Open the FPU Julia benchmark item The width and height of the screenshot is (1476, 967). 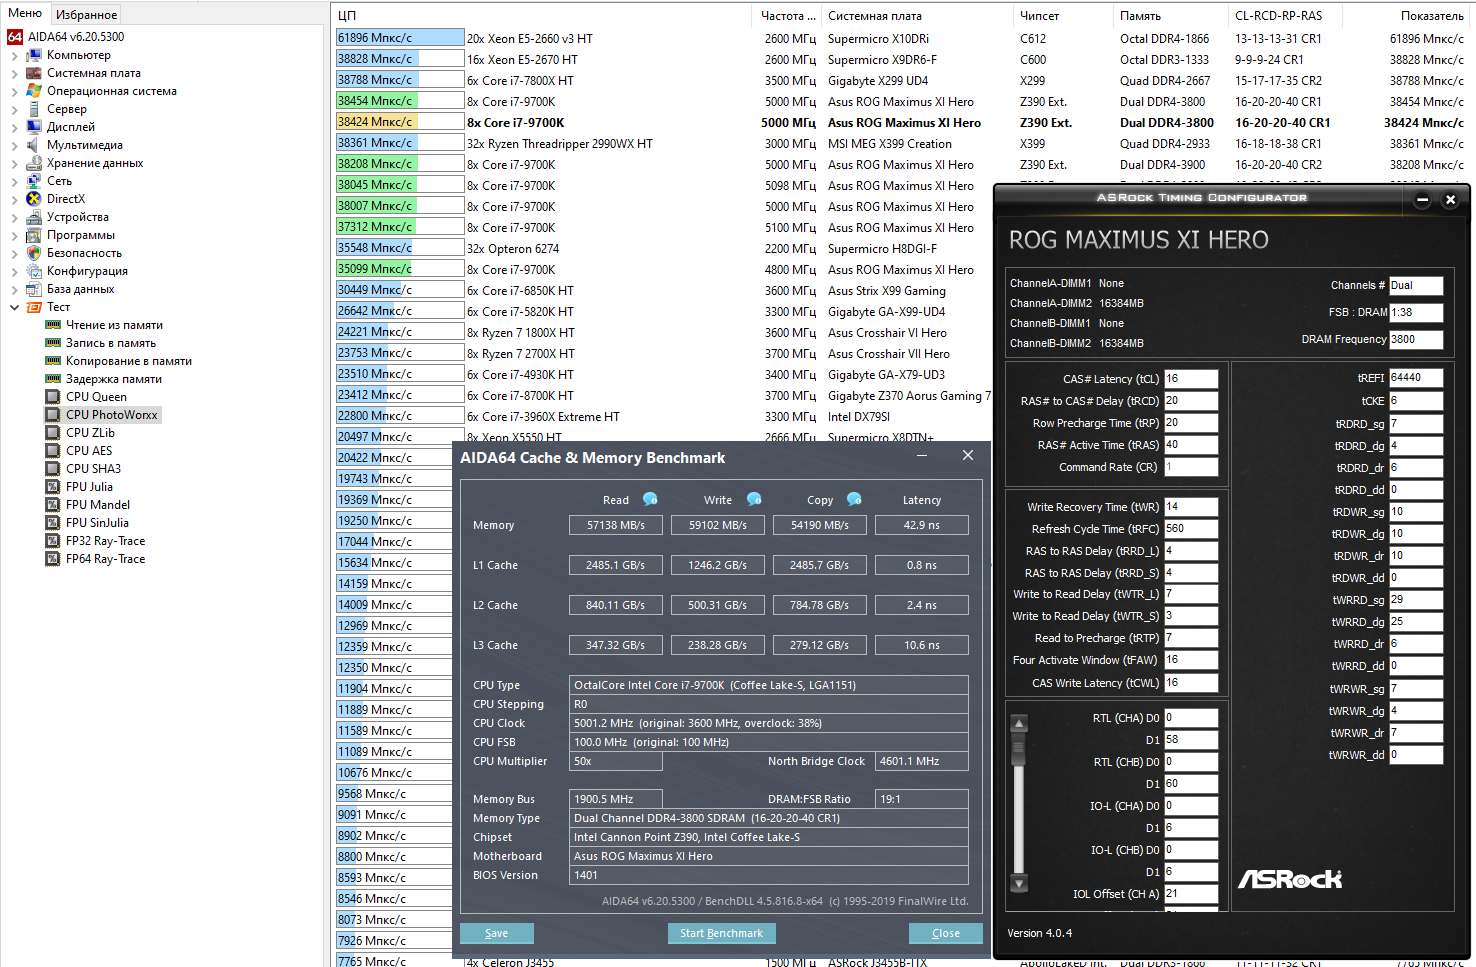[x=89, y=487]
